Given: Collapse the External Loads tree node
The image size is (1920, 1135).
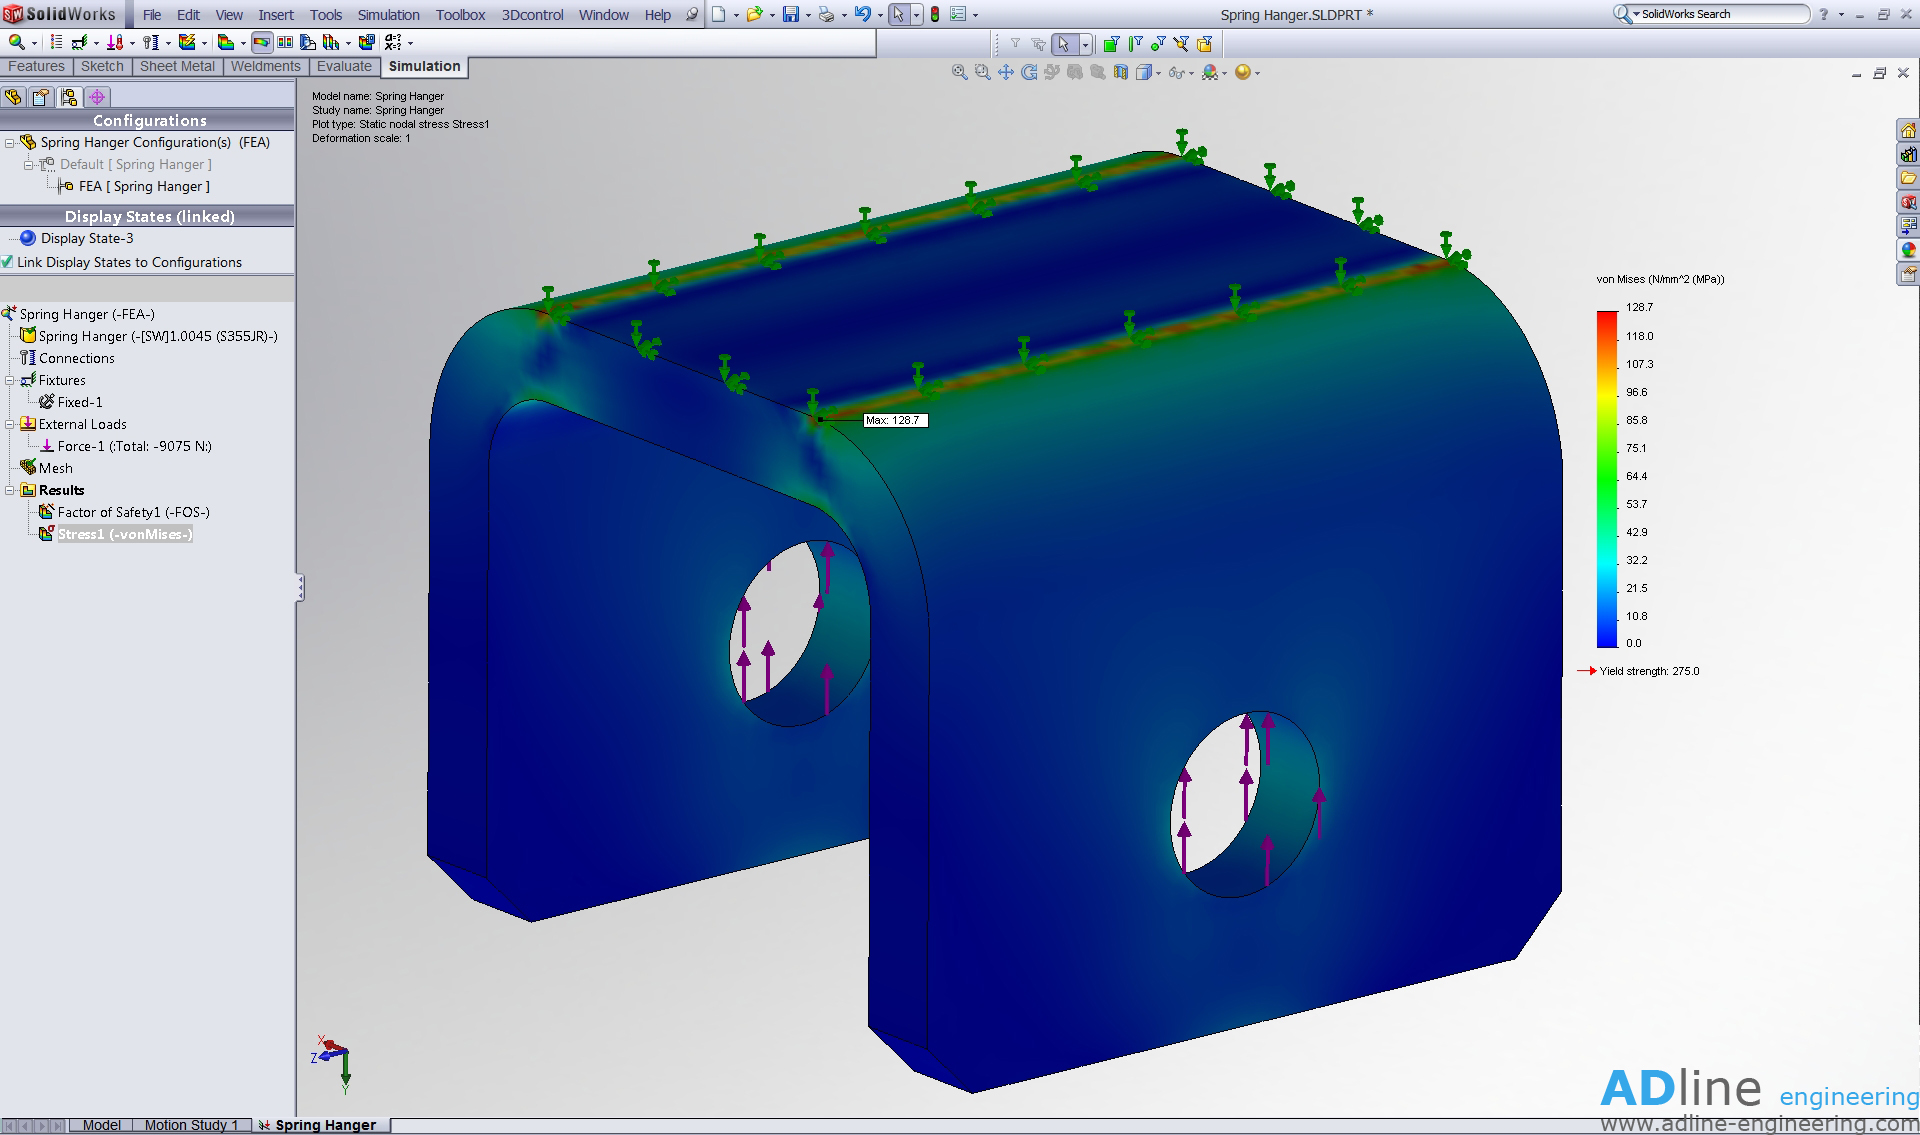Looking at the screenshot, I should [x=10, y=425].
